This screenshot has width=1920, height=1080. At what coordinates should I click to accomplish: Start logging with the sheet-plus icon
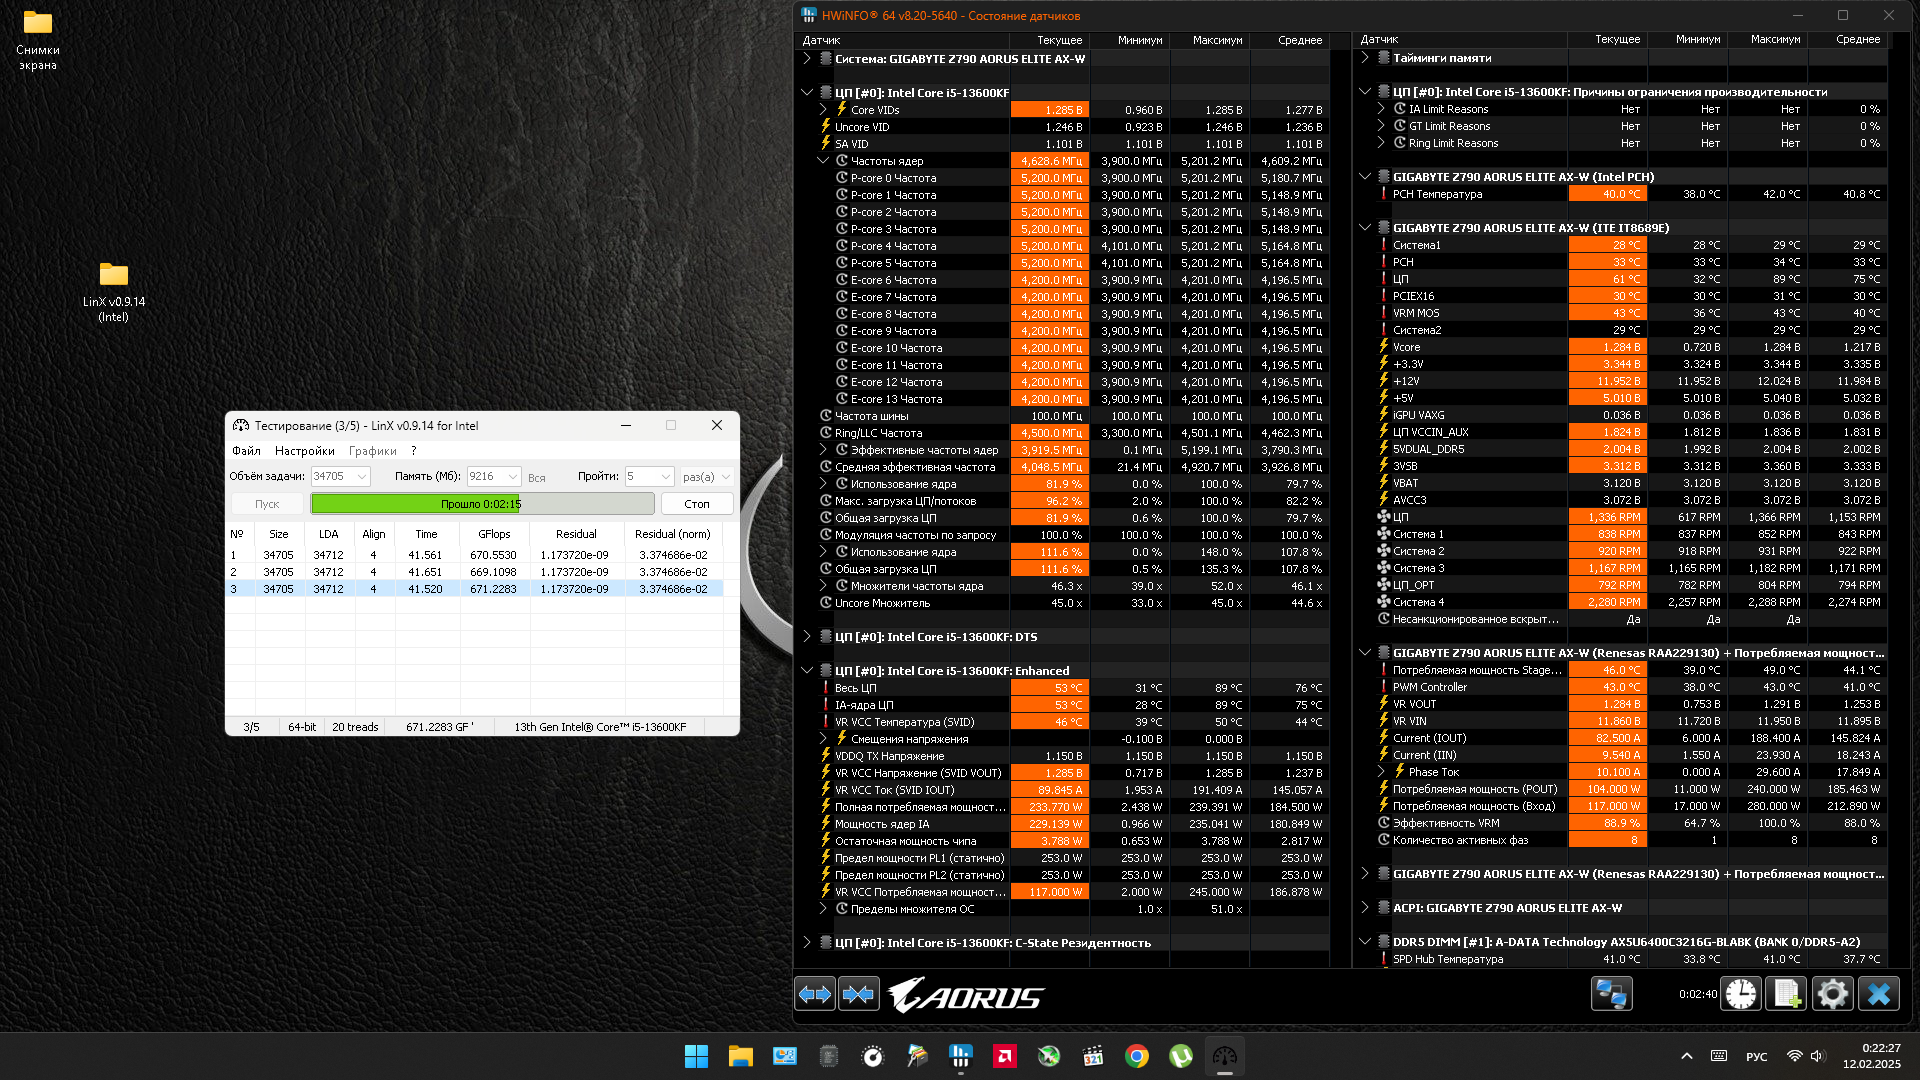pos(1786,994)
